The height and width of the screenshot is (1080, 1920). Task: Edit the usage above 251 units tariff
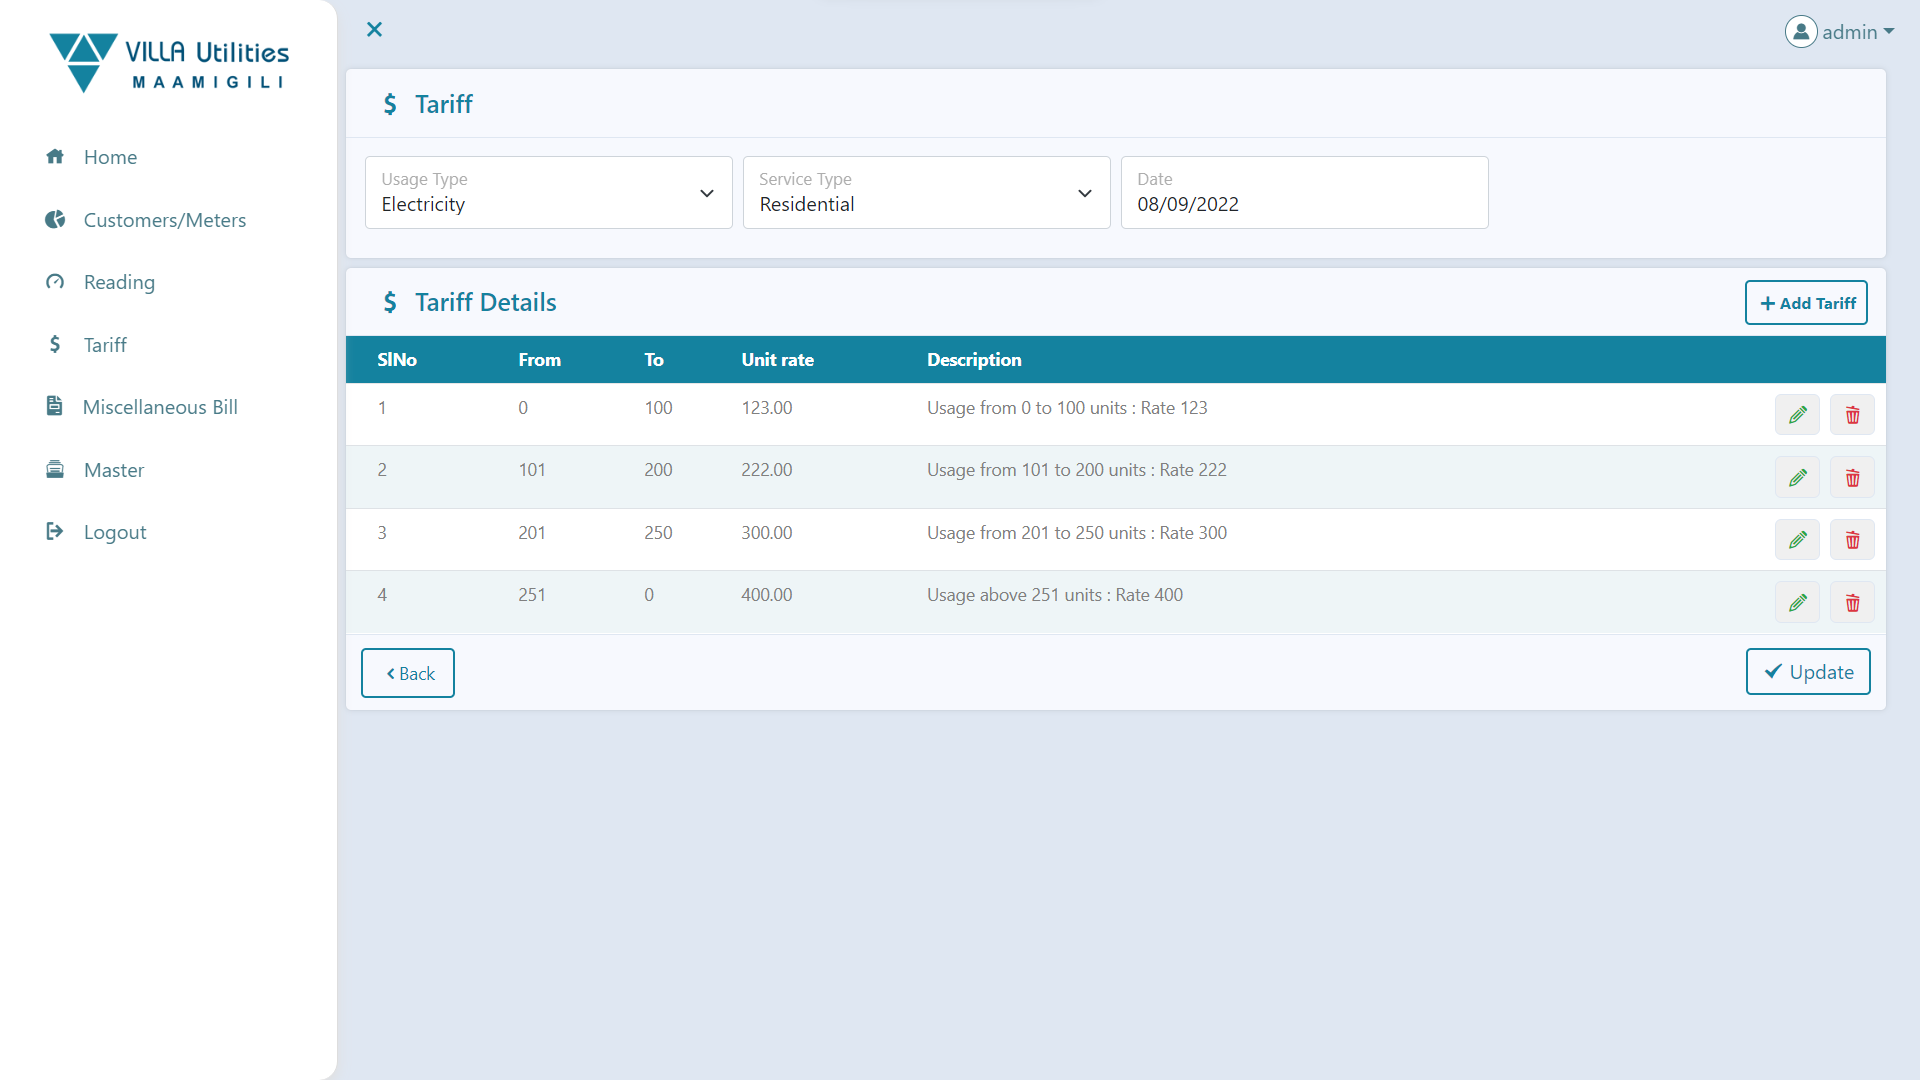(x=1797, y=603)
